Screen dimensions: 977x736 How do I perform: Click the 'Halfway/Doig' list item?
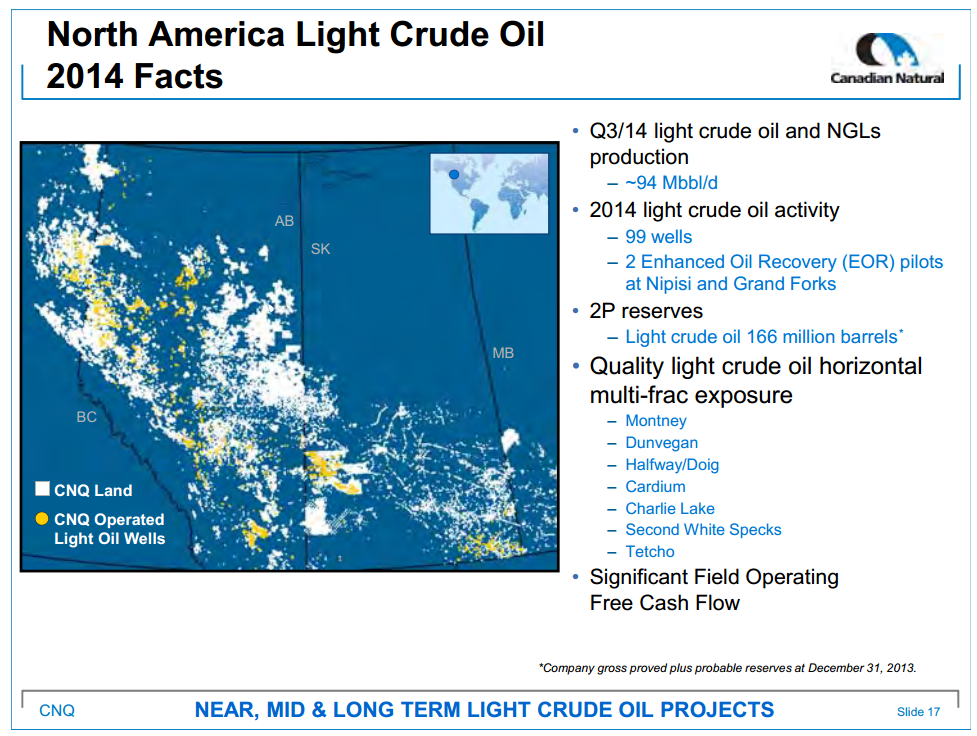[x=672, y=464]
